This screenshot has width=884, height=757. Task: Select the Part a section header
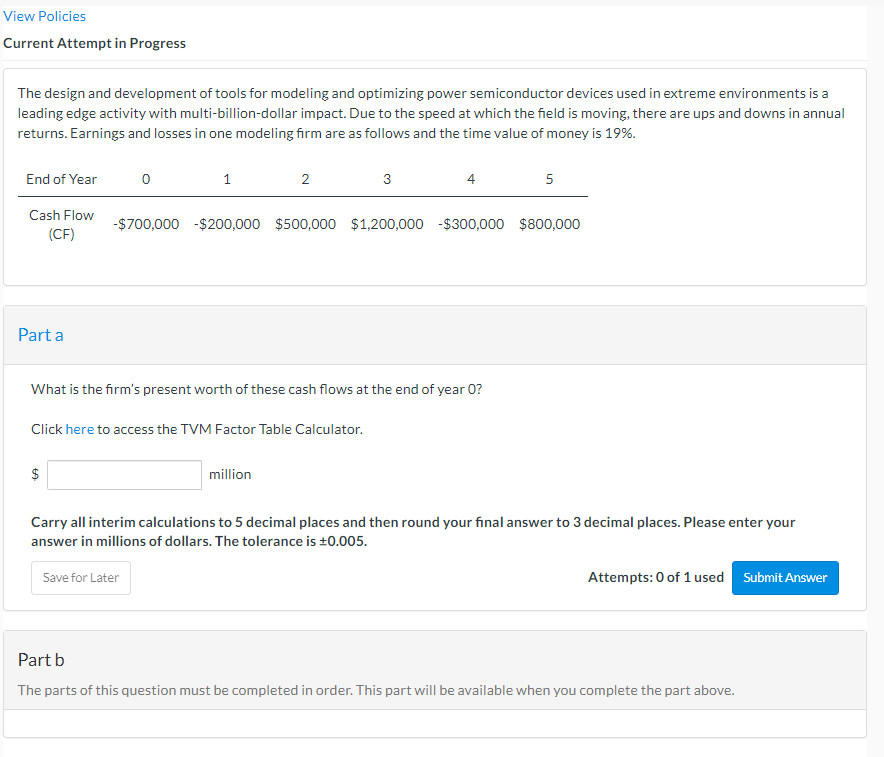tap(41, 334)
